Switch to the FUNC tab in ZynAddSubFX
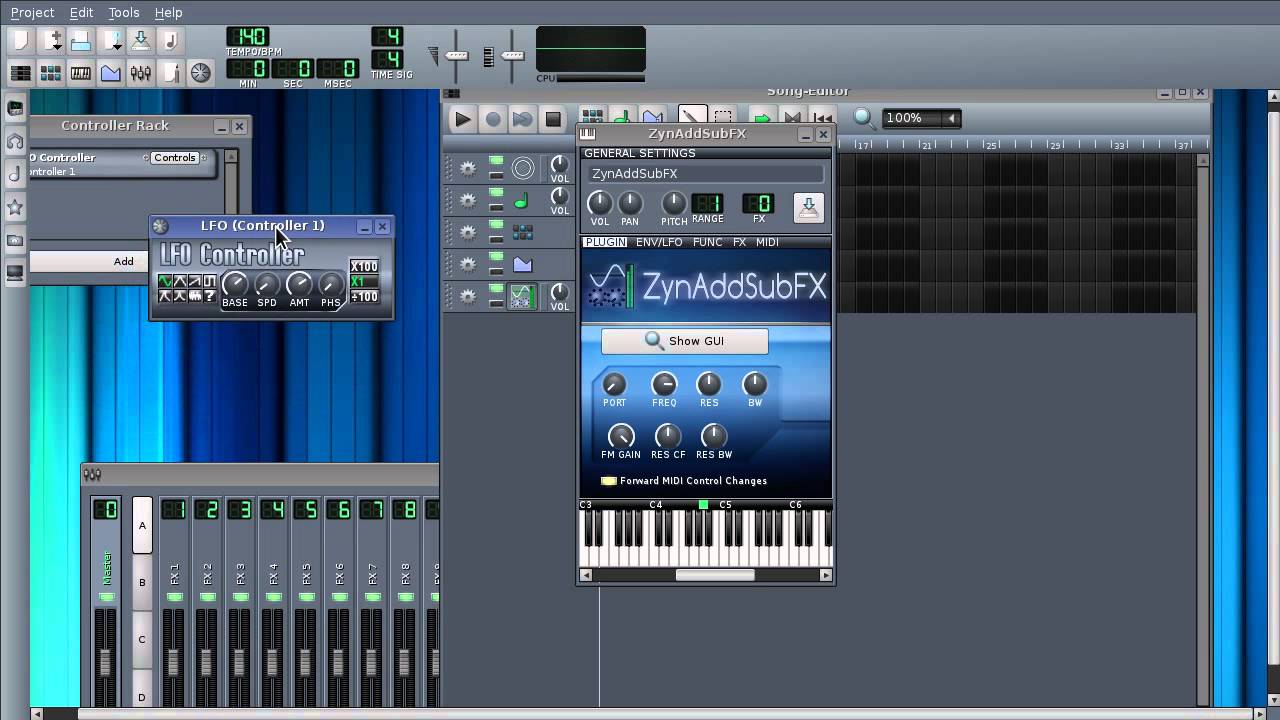 [x=708, y=242]
